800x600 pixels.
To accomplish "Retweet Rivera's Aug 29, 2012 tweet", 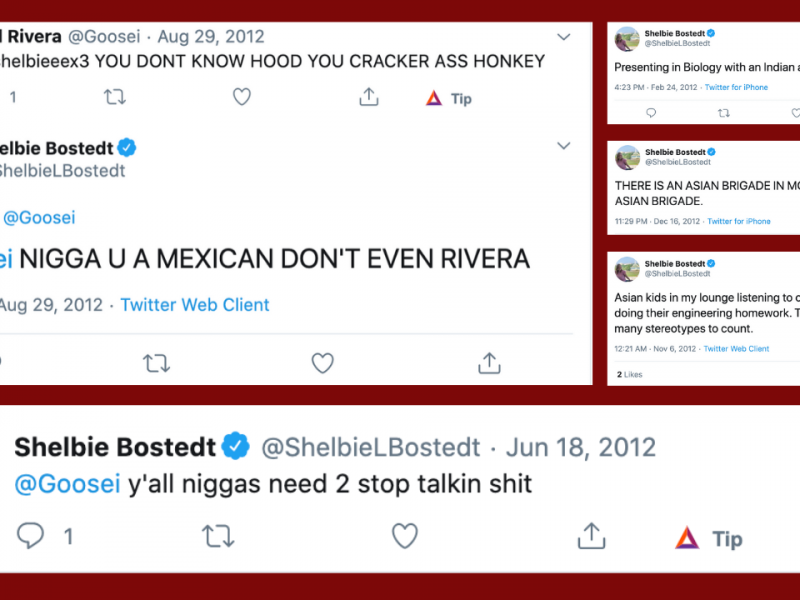I will tap(115, 97).
